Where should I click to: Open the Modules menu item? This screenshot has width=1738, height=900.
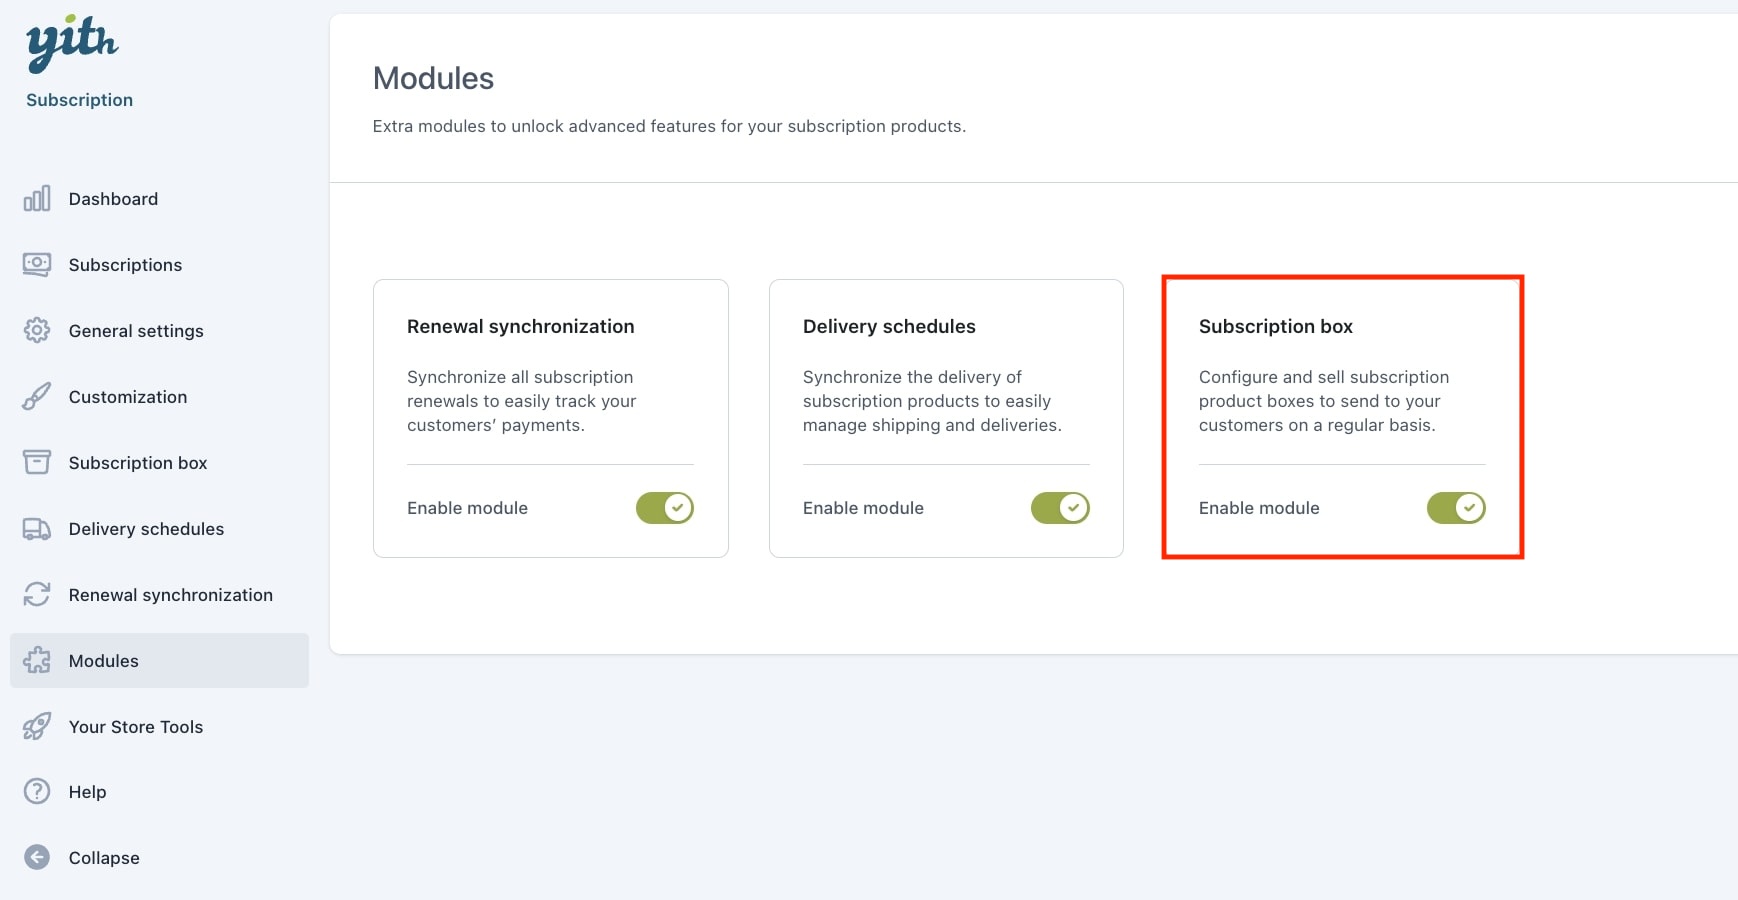coord(159,661)
